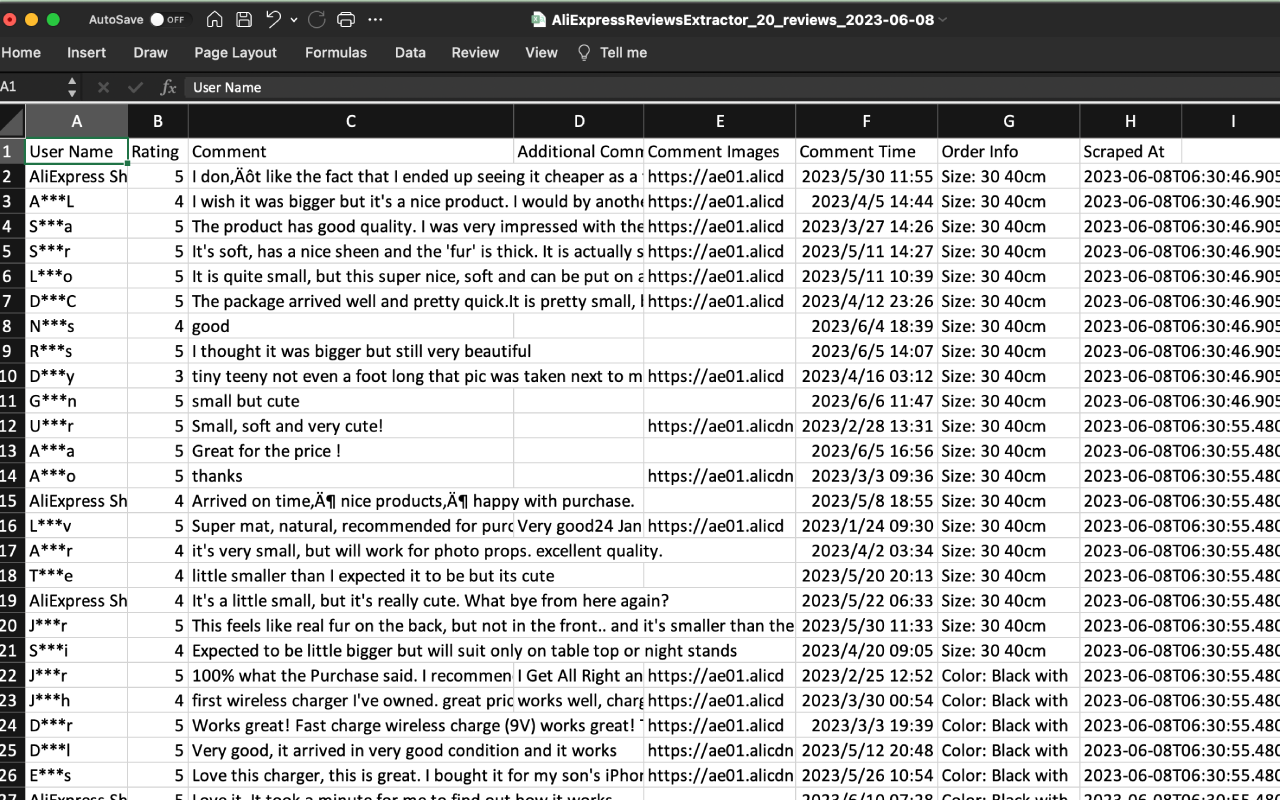Click the Print icon
Screen dimensions: 1280x800
click(346, 19)
